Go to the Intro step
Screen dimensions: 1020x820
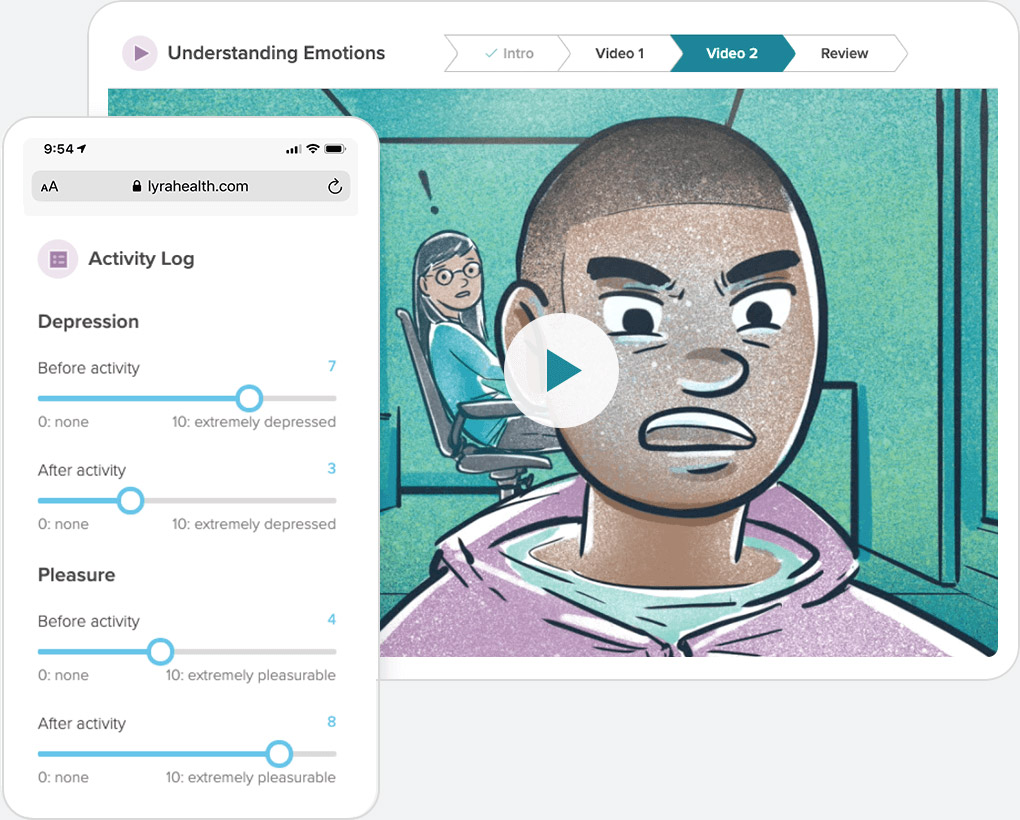[508, 53]
